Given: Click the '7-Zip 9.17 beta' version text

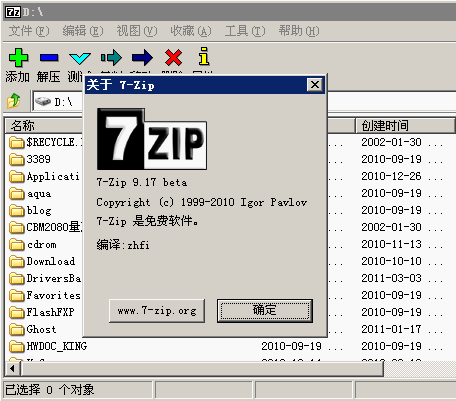Looking at the screenshot, I should point(142,183).
